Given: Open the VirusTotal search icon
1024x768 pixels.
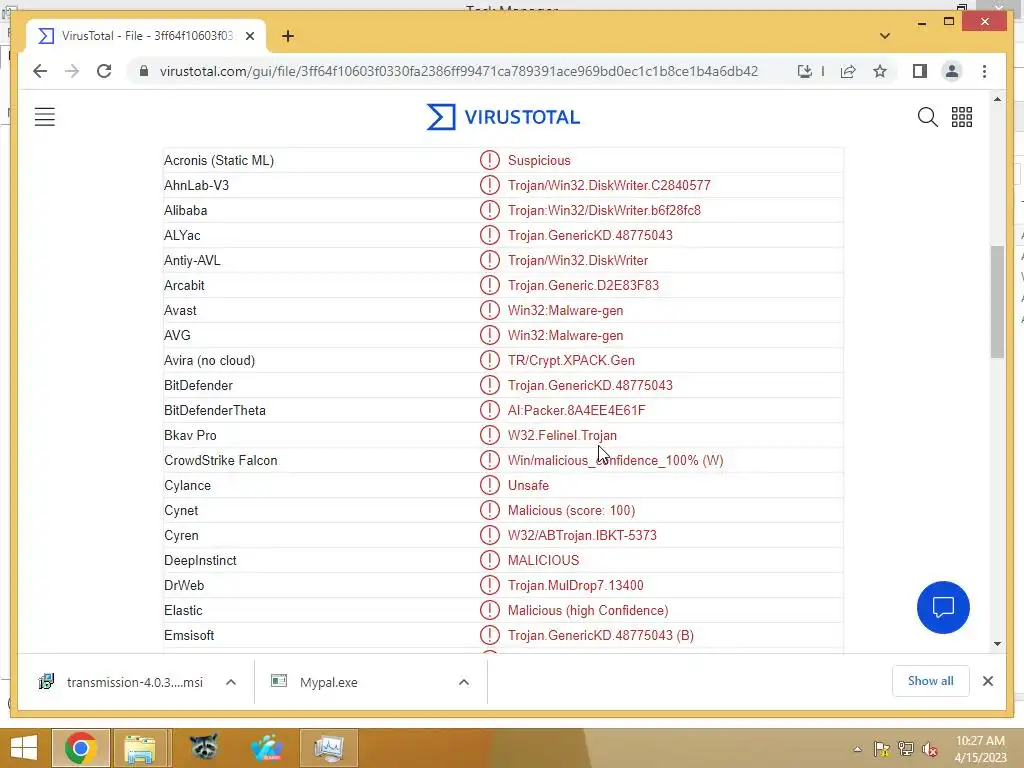Looking at the screenshot, I should point(927,117).
